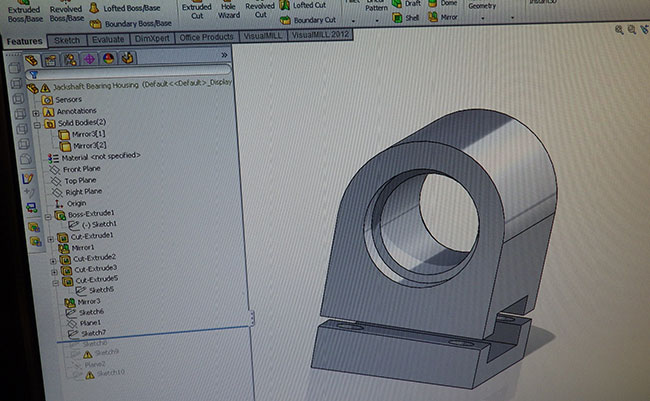Open the Linear Pattern dropdown arrow
The width and height of the screenshot is (650, 401).
point(377,20)
